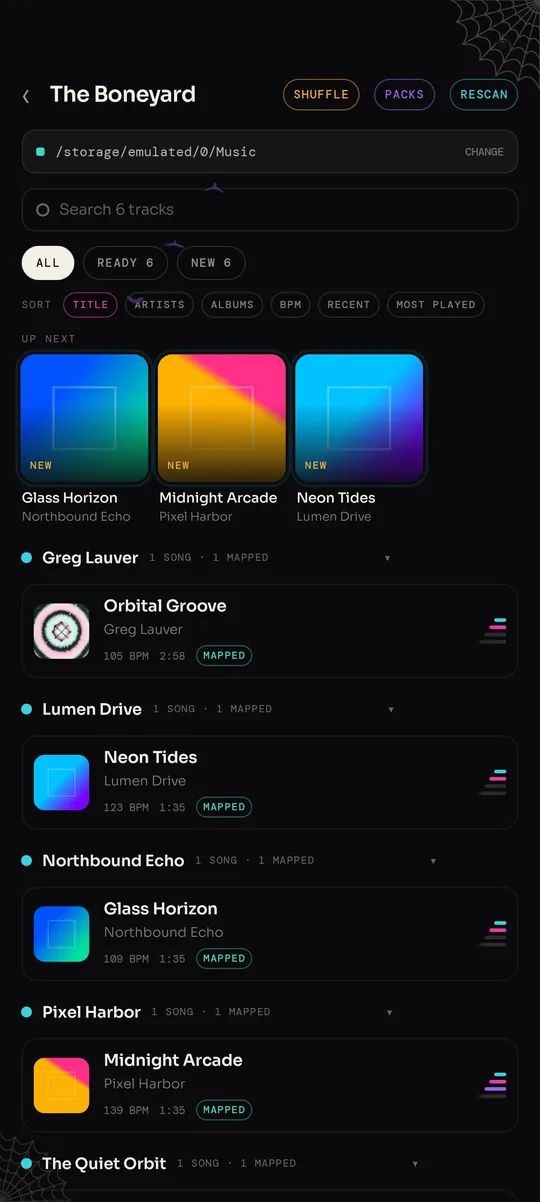Click the SHUFFLE button

click(321, 95)
